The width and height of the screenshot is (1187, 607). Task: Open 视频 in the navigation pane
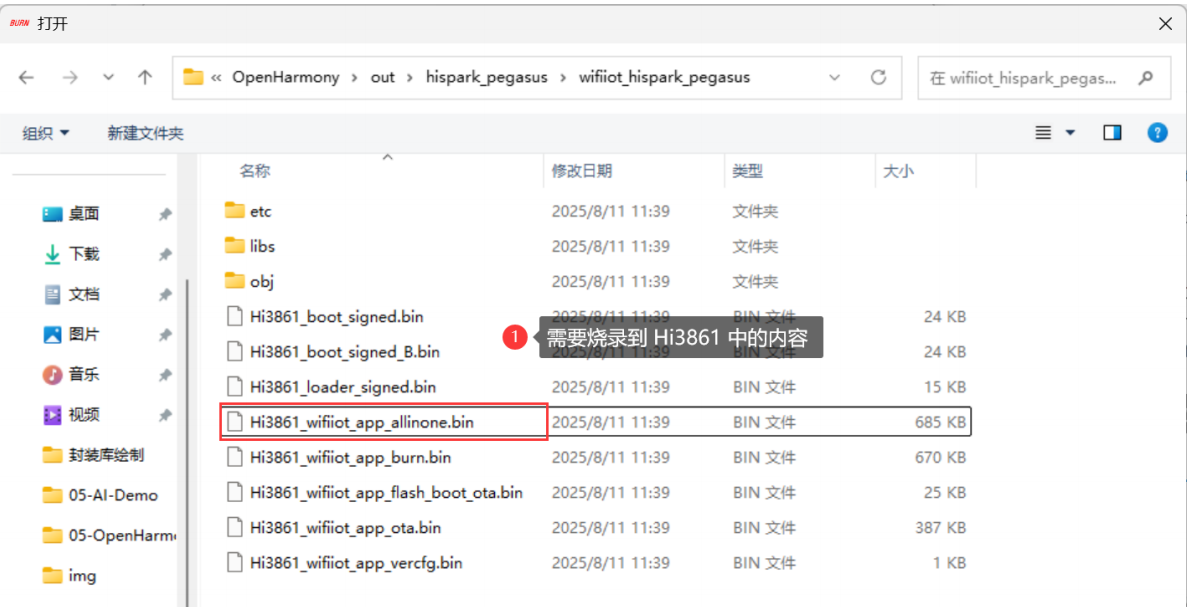tap(83, 415)
